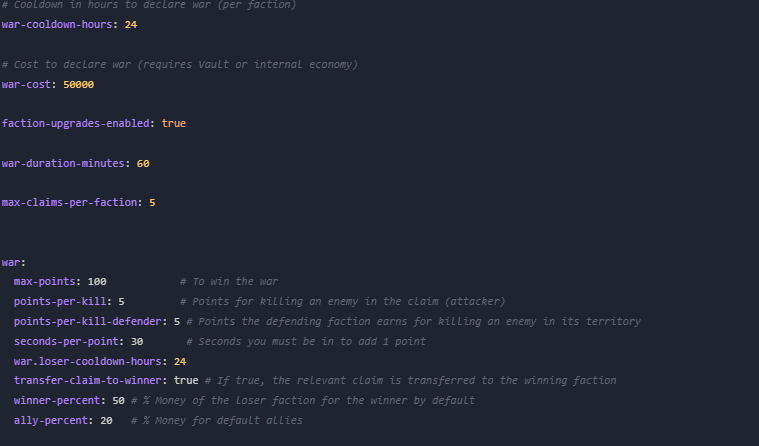Click the points-per-kill key
759x446 pixels.
60,302
